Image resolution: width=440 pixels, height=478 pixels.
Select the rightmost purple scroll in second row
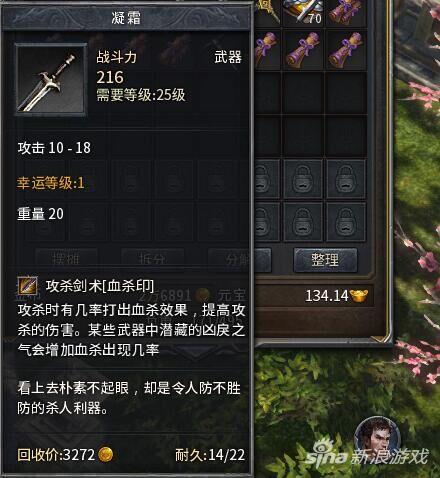point(346,50)
